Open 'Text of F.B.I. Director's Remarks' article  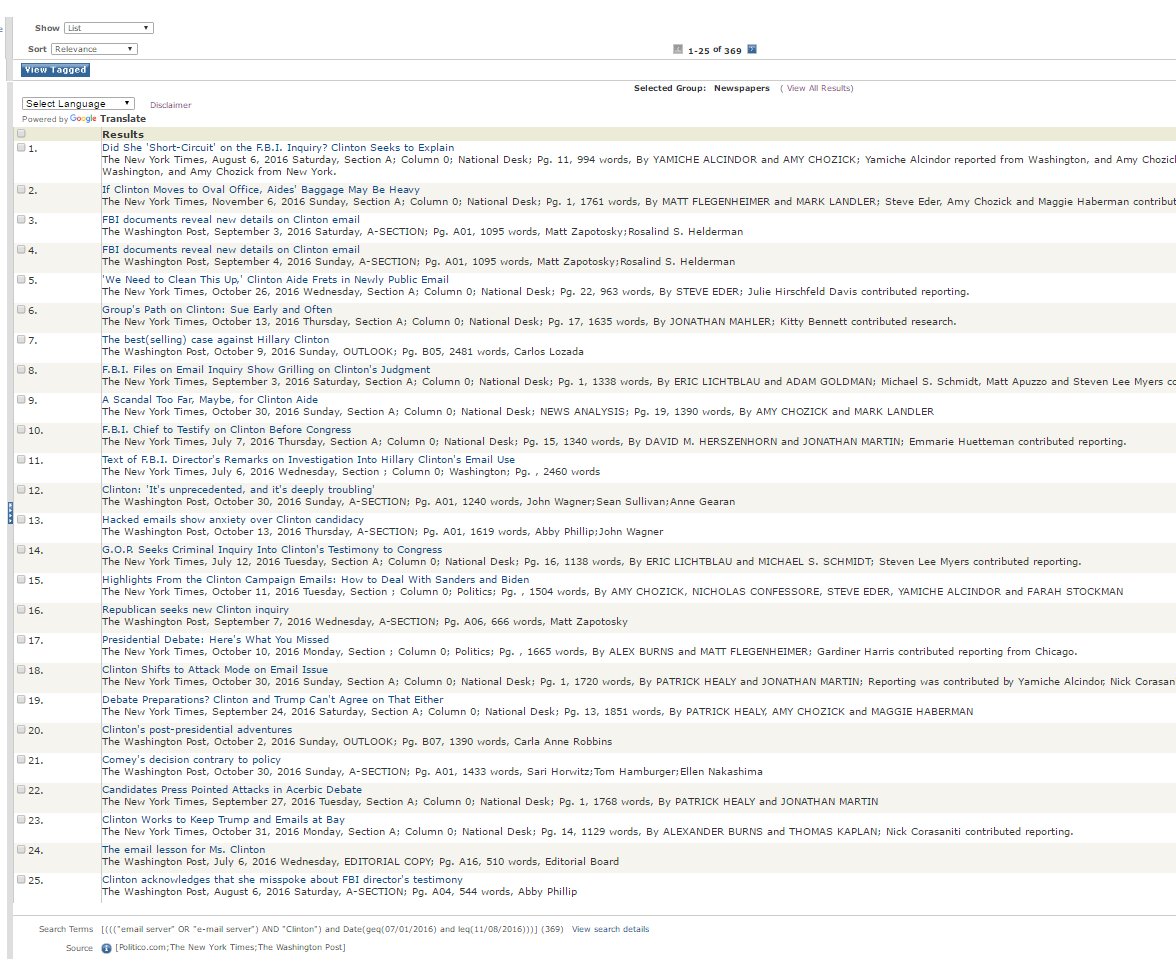[308, 460]
